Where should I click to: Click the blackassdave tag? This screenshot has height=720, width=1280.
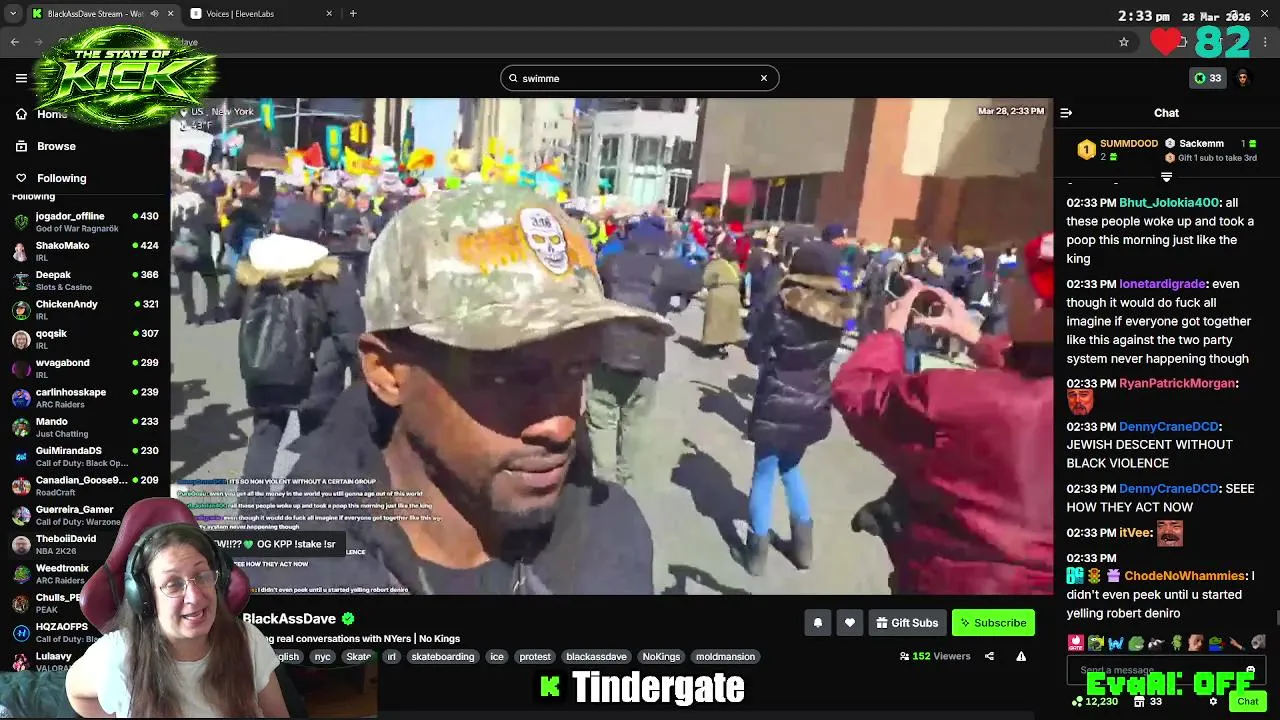596,657
